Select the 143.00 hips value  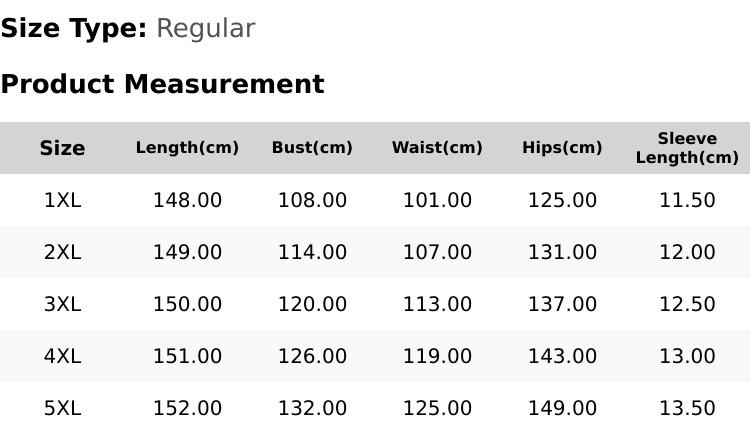pos(562,356)
